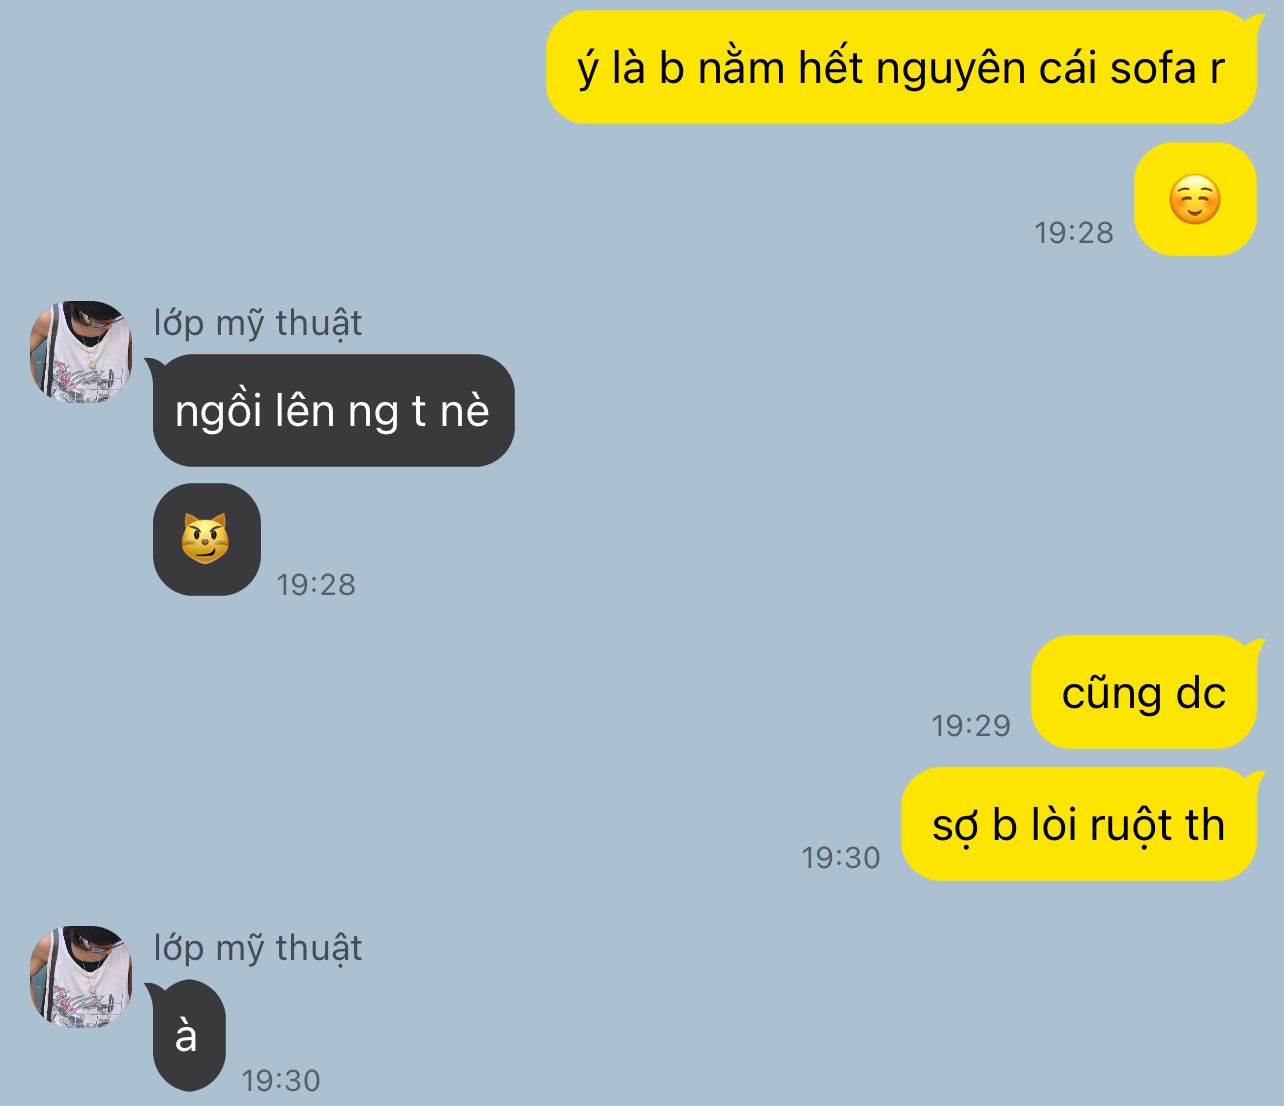Image resolution: width=1284 pixels, height=1106 pixels.
Task: Click 19:30 timestamp beside 'sợ b lòi ruột th'
Action: [840, 857]
